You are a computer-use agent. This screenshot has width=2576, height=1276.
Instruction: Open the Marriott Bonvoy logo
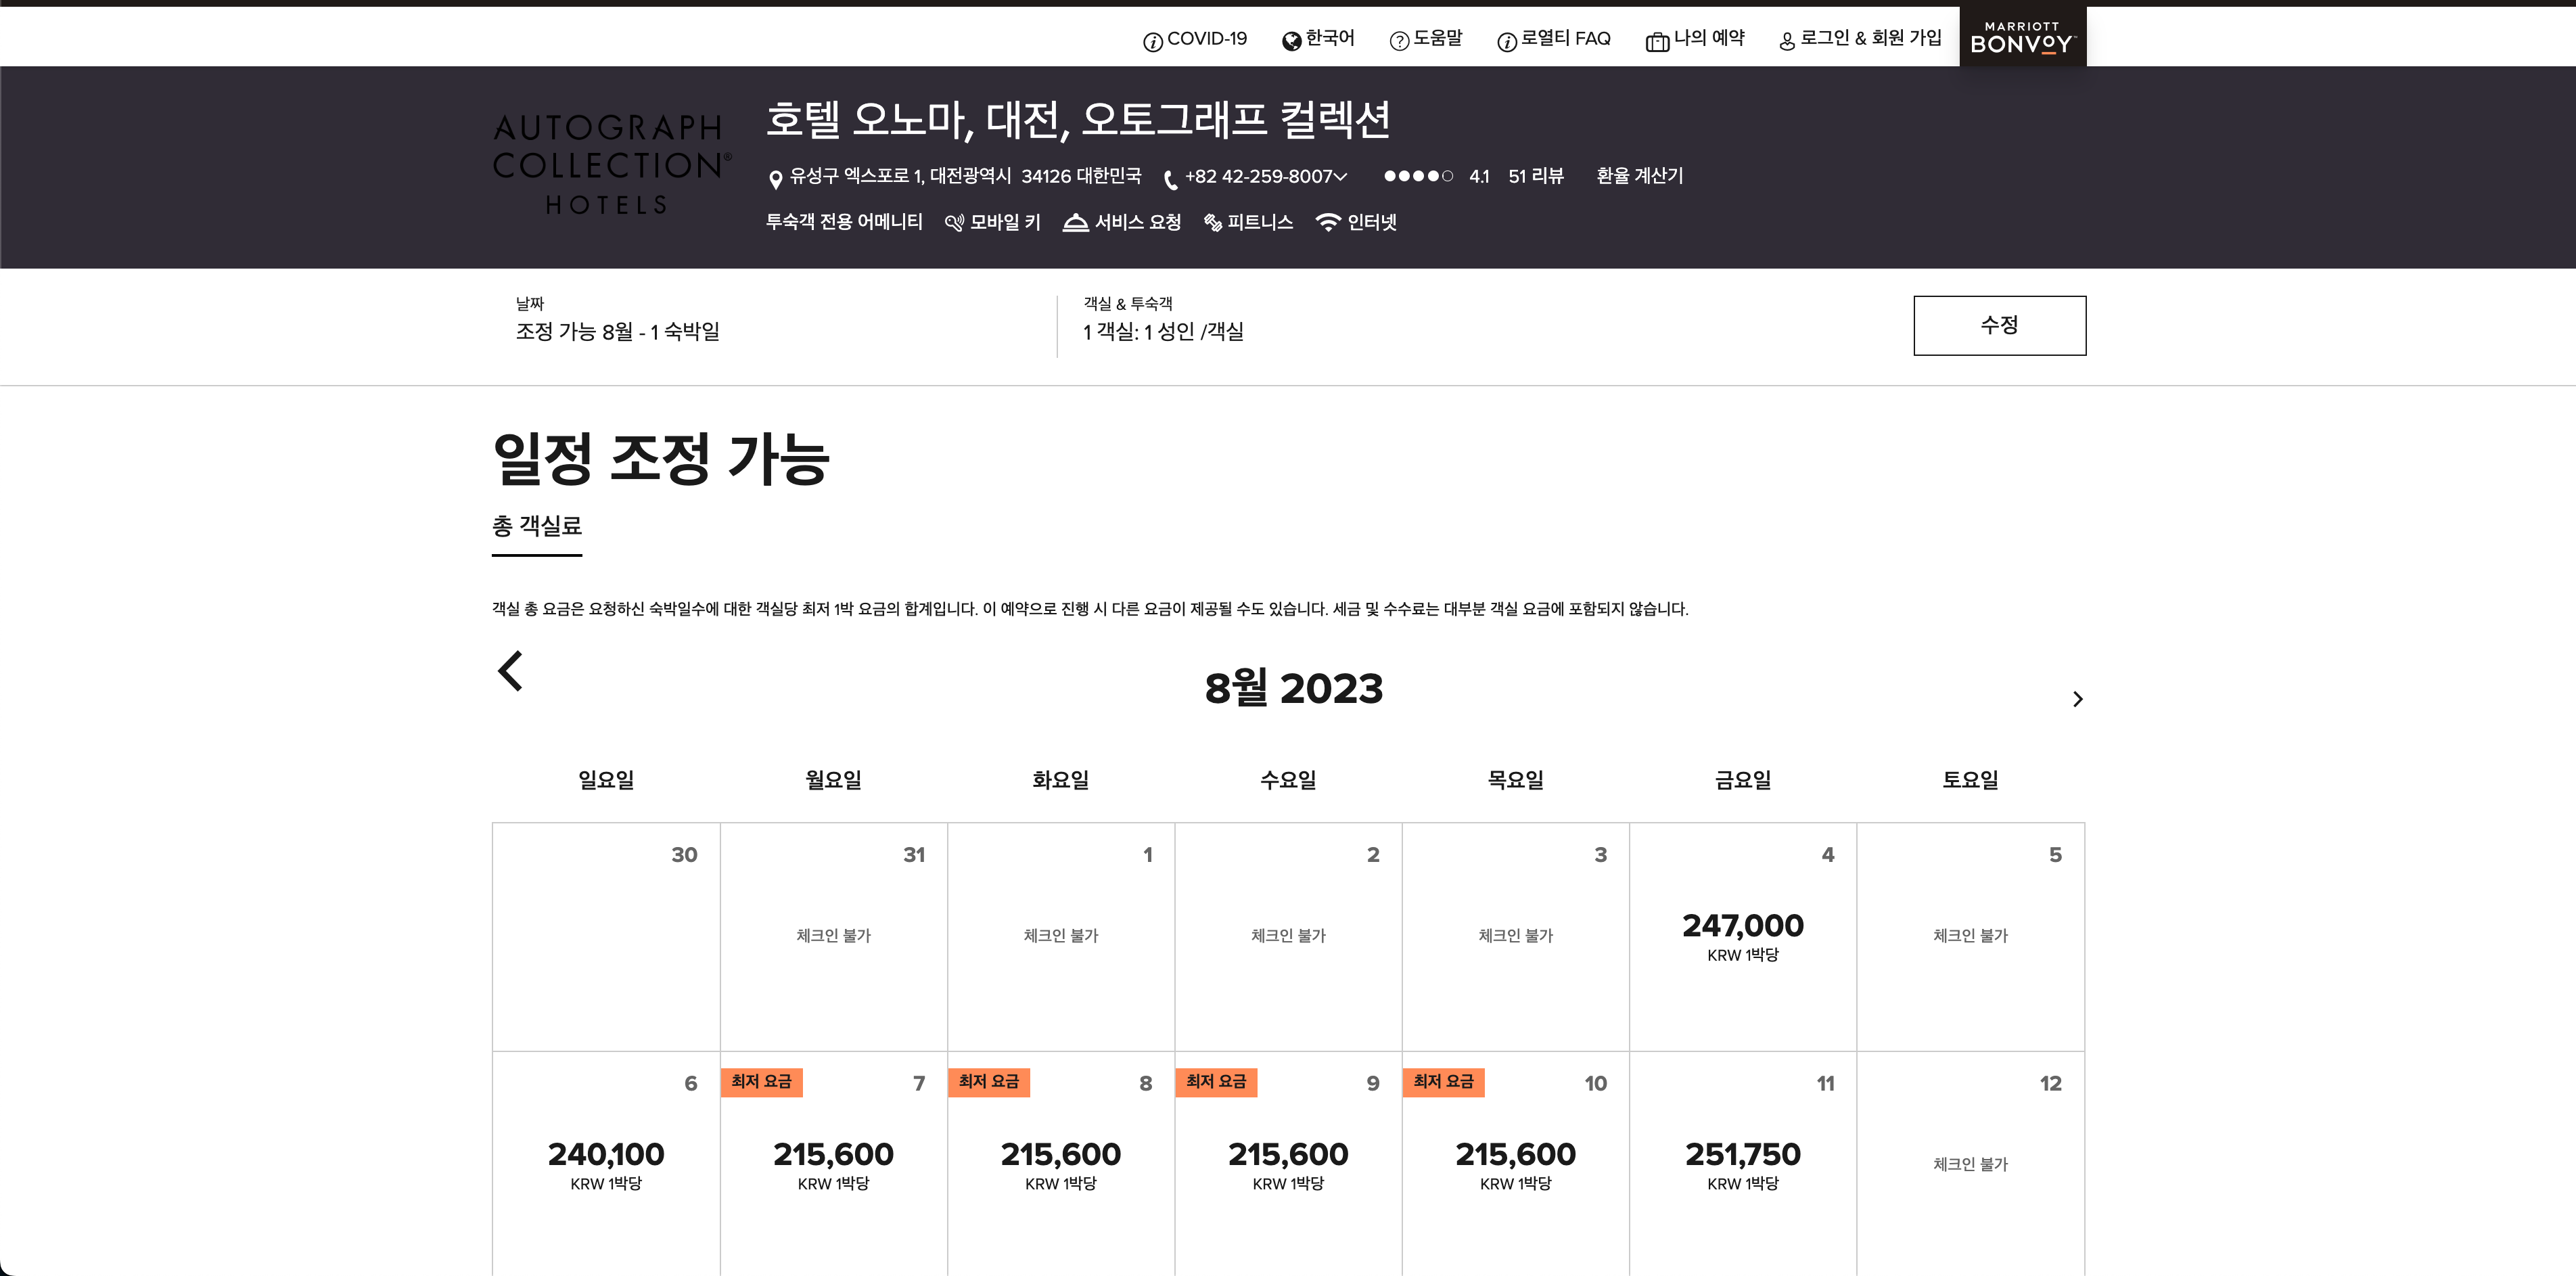click(x=2022, y=37)
